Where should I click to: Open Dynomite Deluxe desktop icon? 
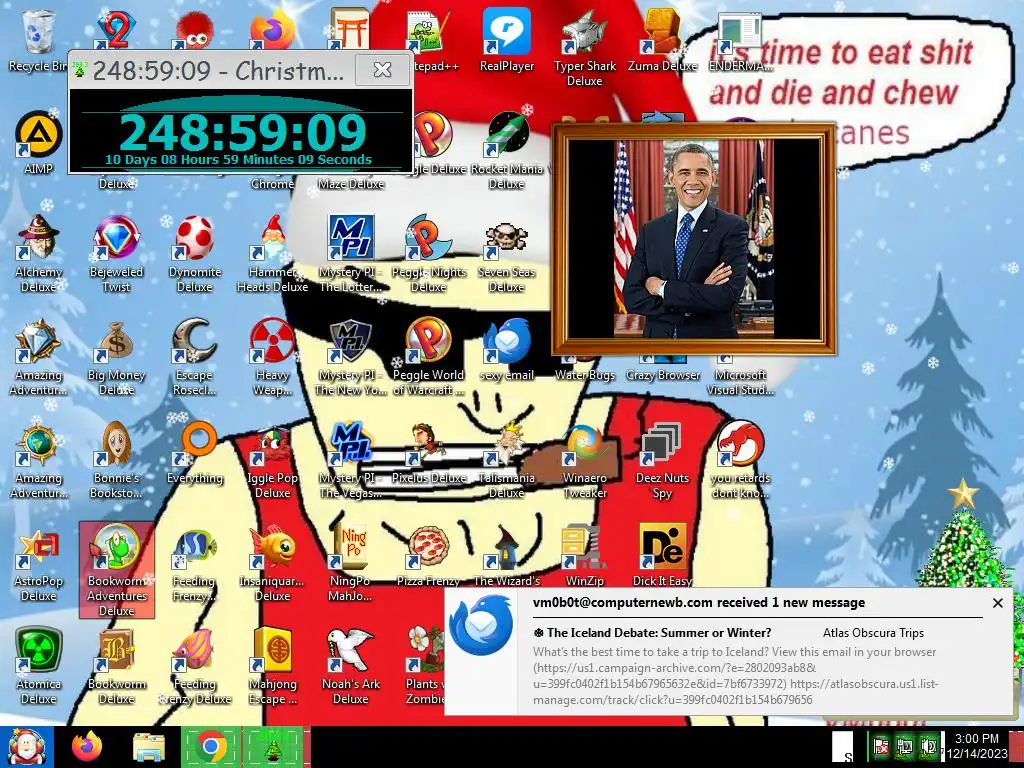tap(195, 253)
